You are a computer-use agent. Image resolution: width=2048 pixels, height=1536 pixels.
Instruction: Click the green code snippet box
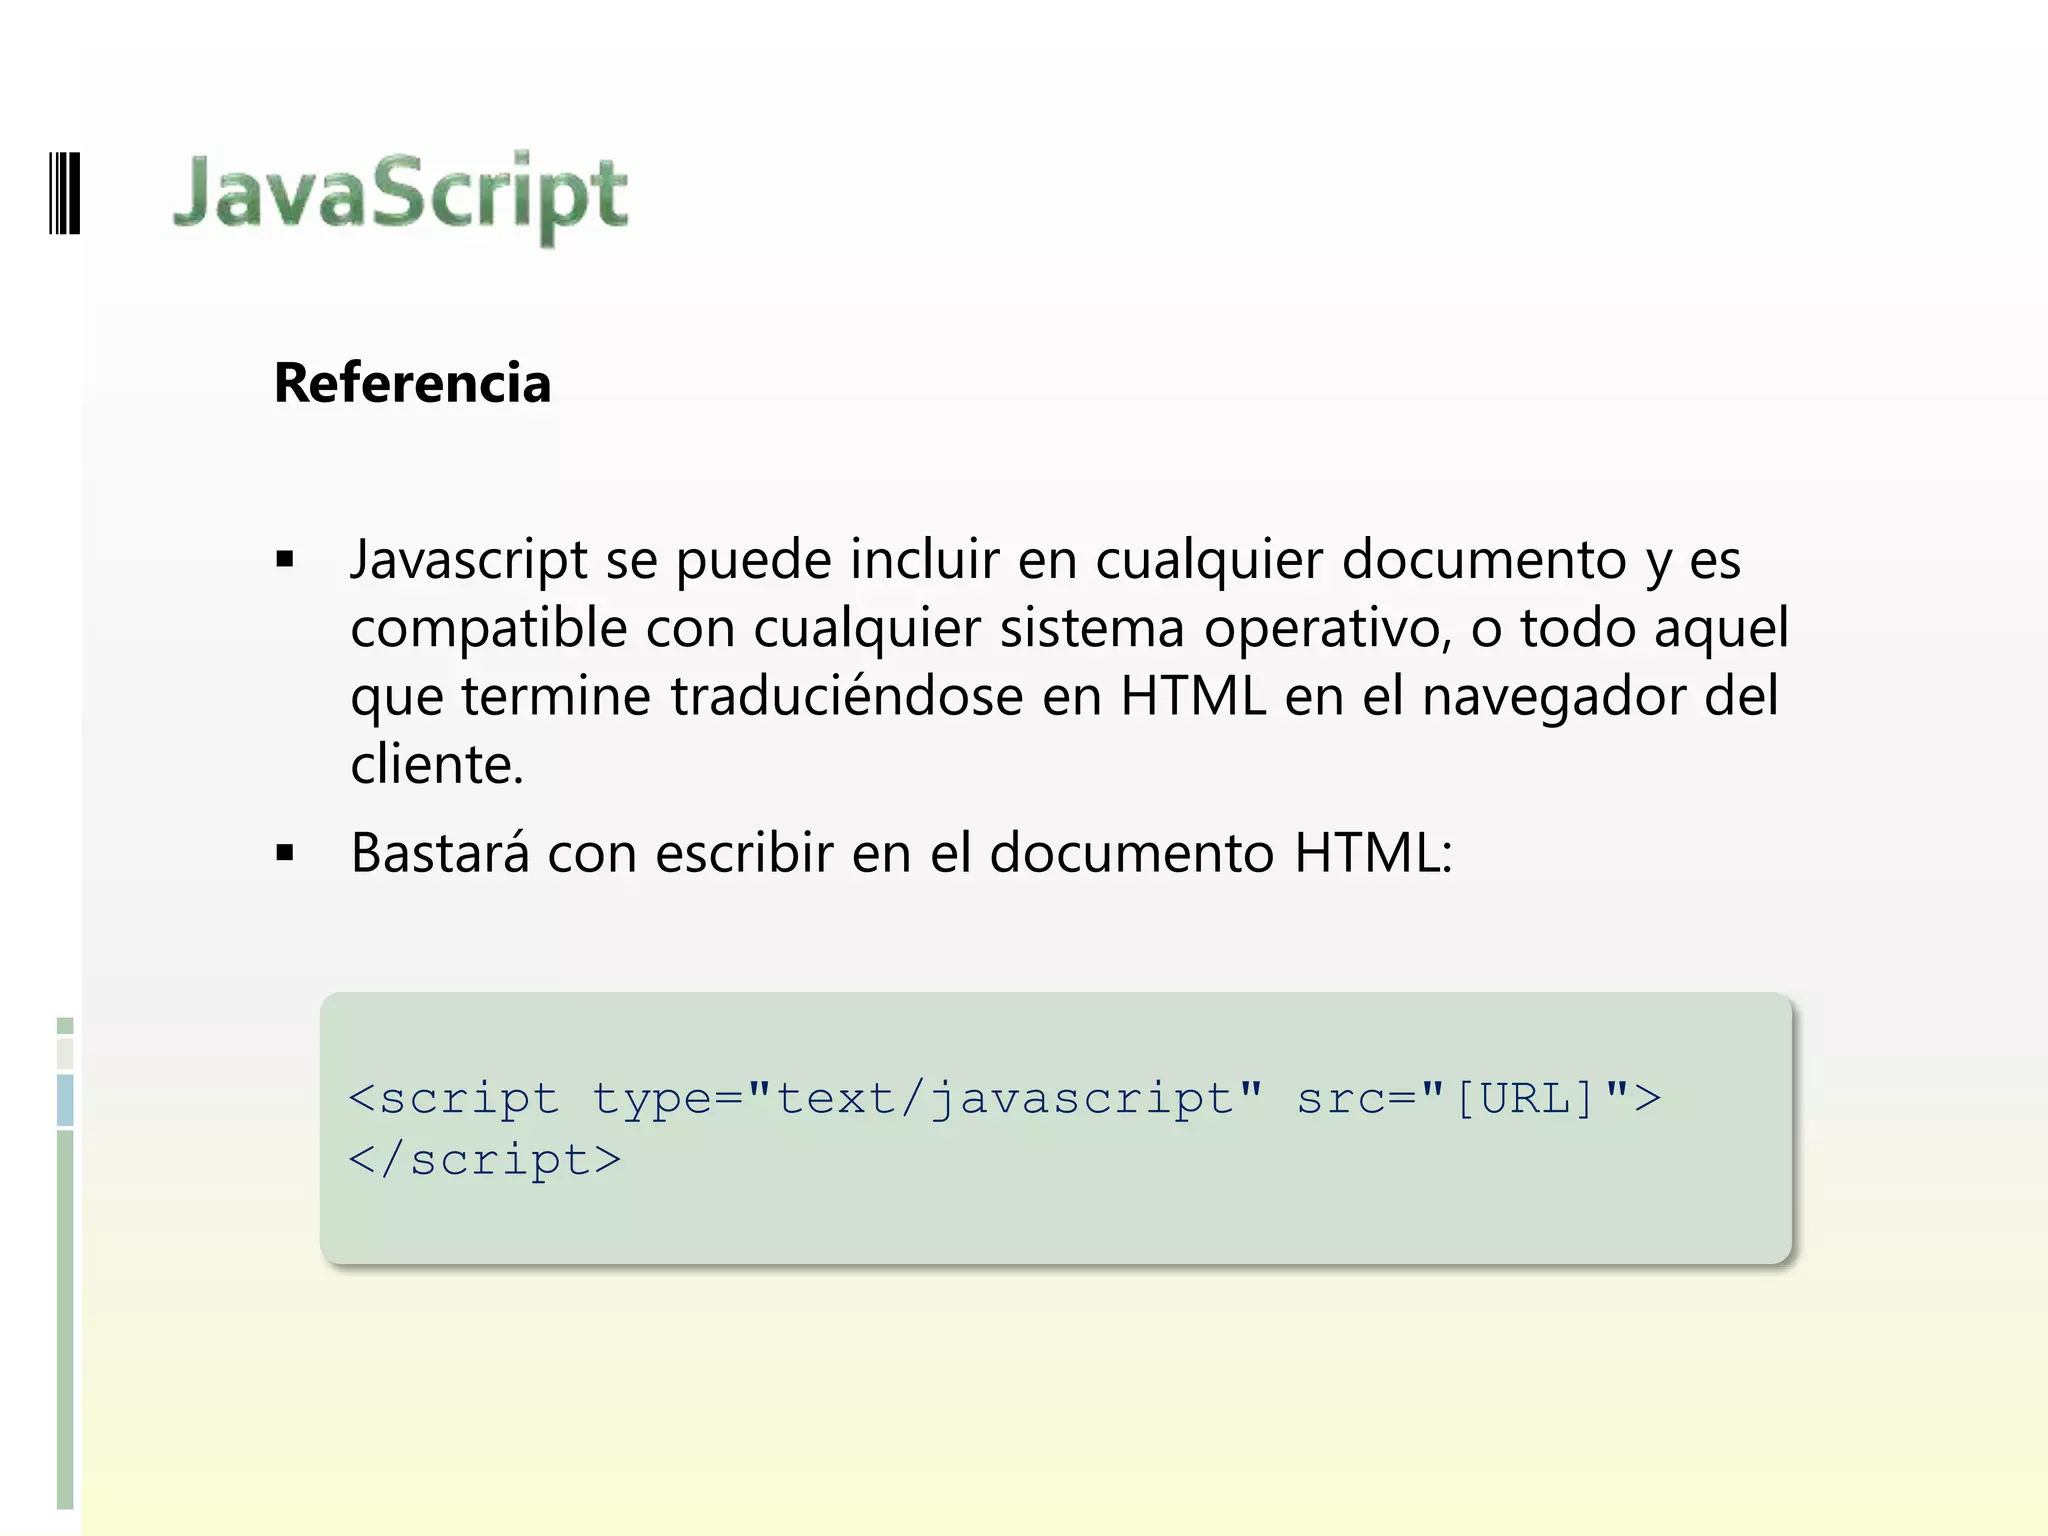click(1055, 1128)
